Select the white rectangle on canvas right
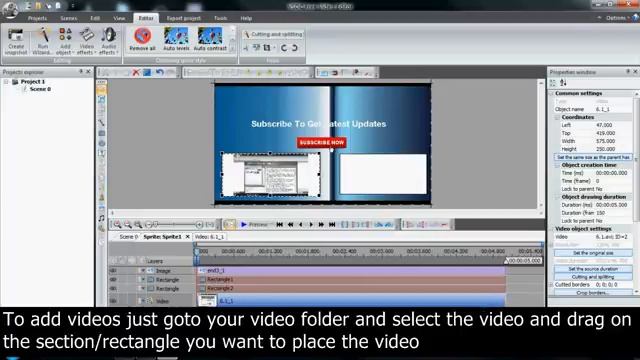 click(x=383, y=173)
